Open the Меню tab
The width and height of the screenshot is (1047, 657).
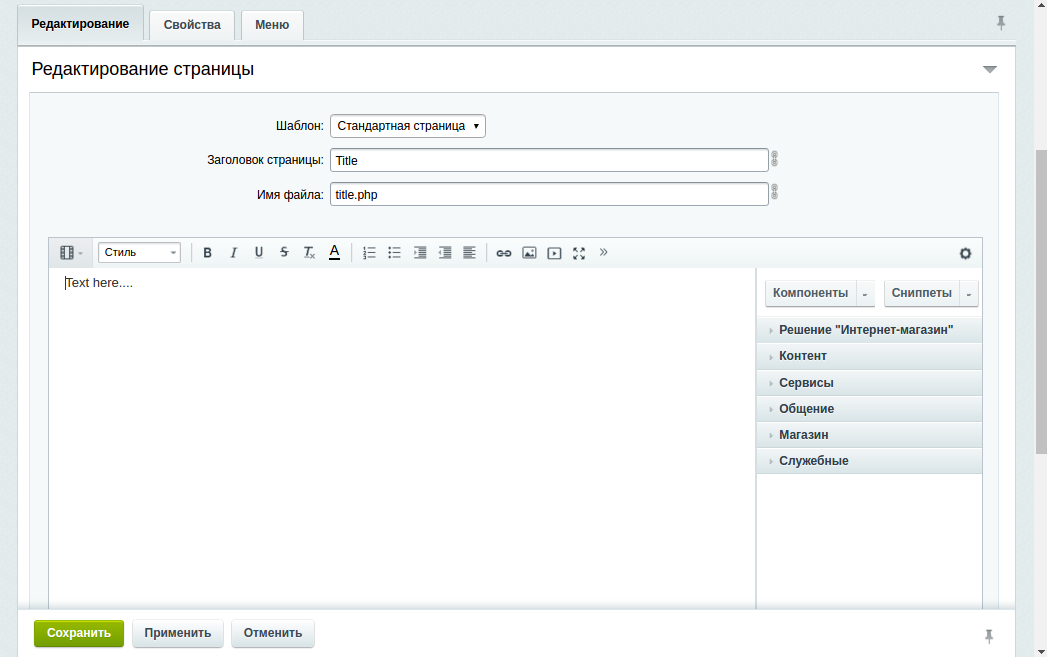click(272, 25)
